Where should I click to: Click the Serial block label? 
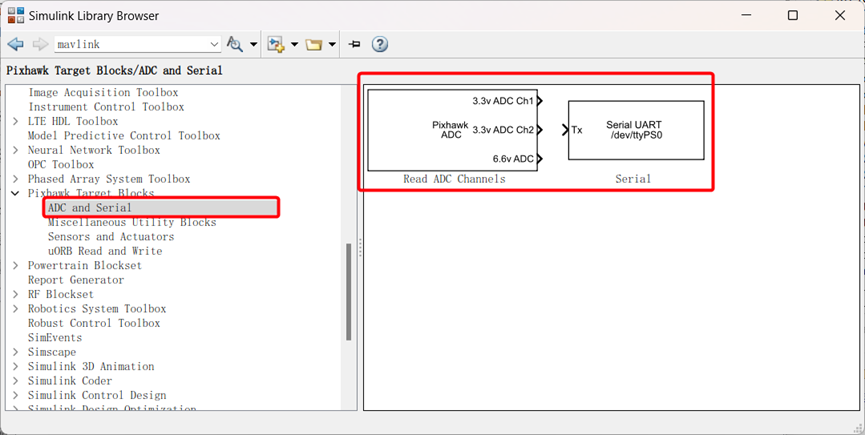click(x=633, y=179)
